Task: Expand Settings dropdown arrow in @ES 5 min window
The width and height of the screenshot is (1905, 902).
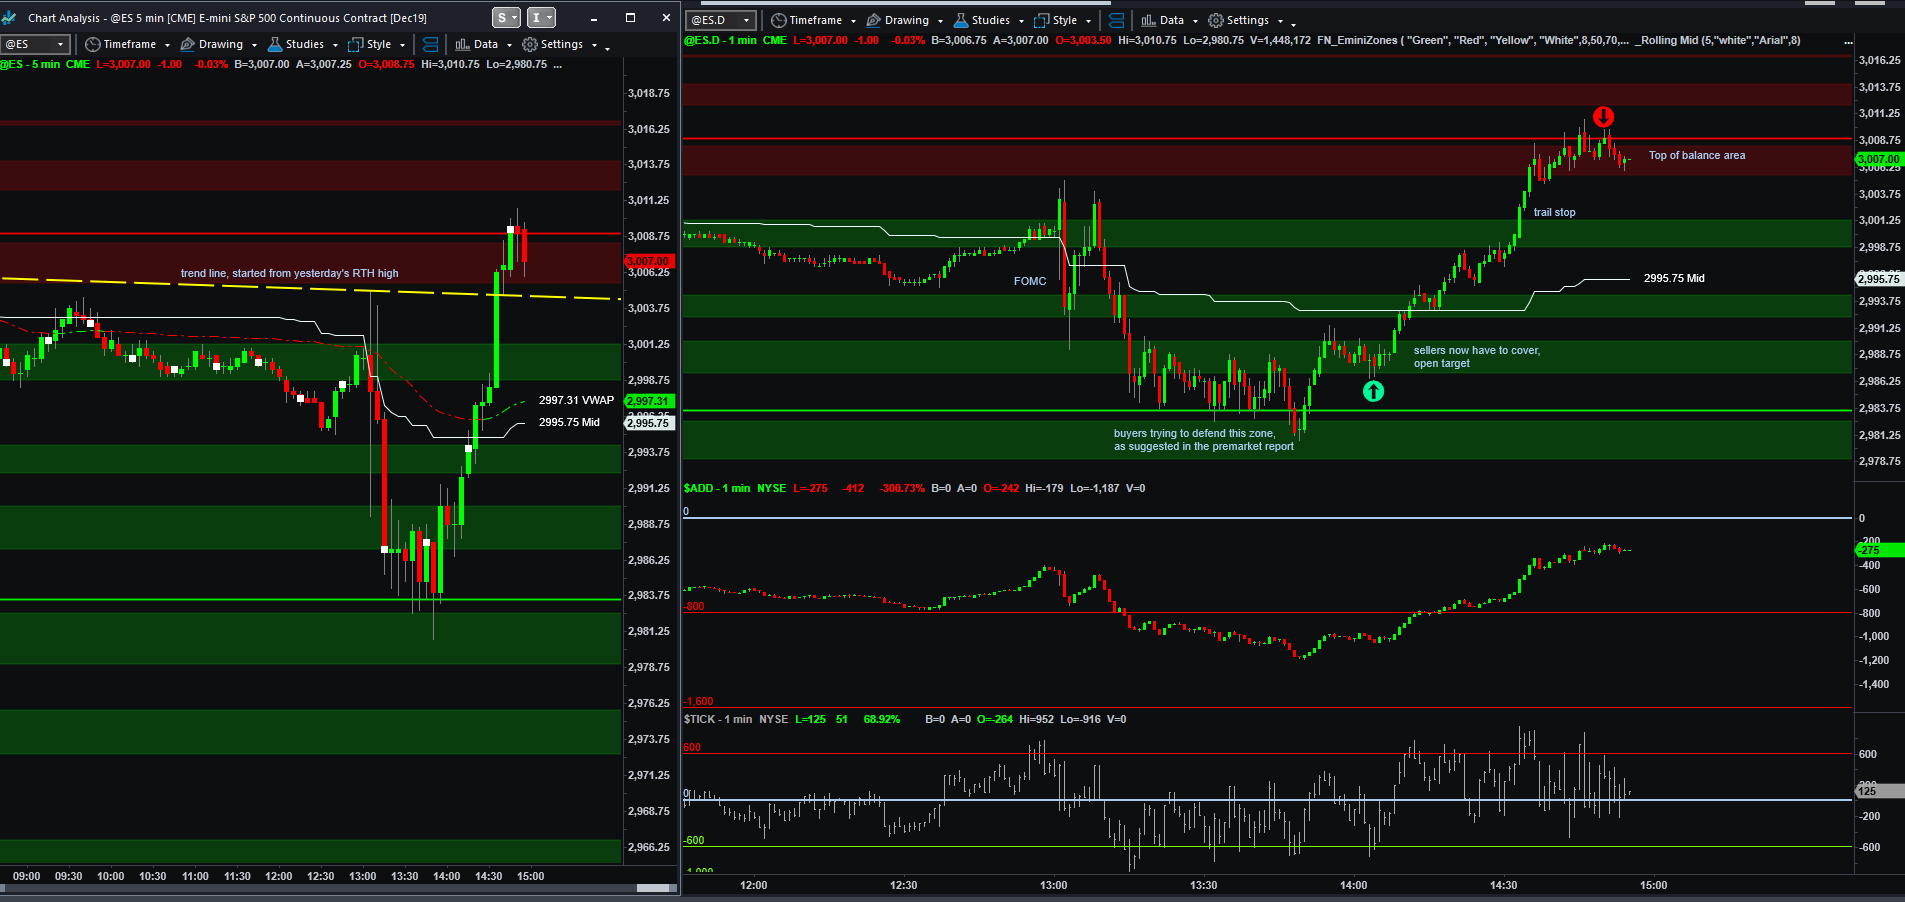Action: point(594,45)
